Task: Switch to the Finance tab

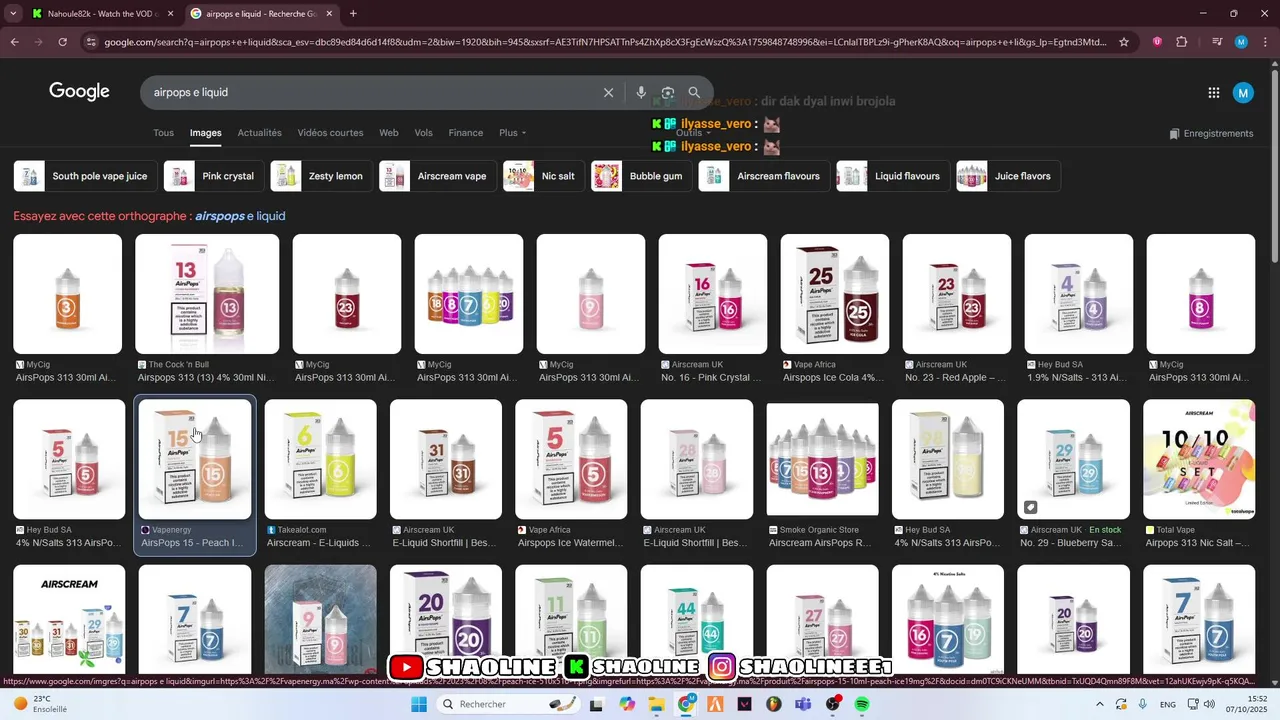Action: [x=466, y=133]
